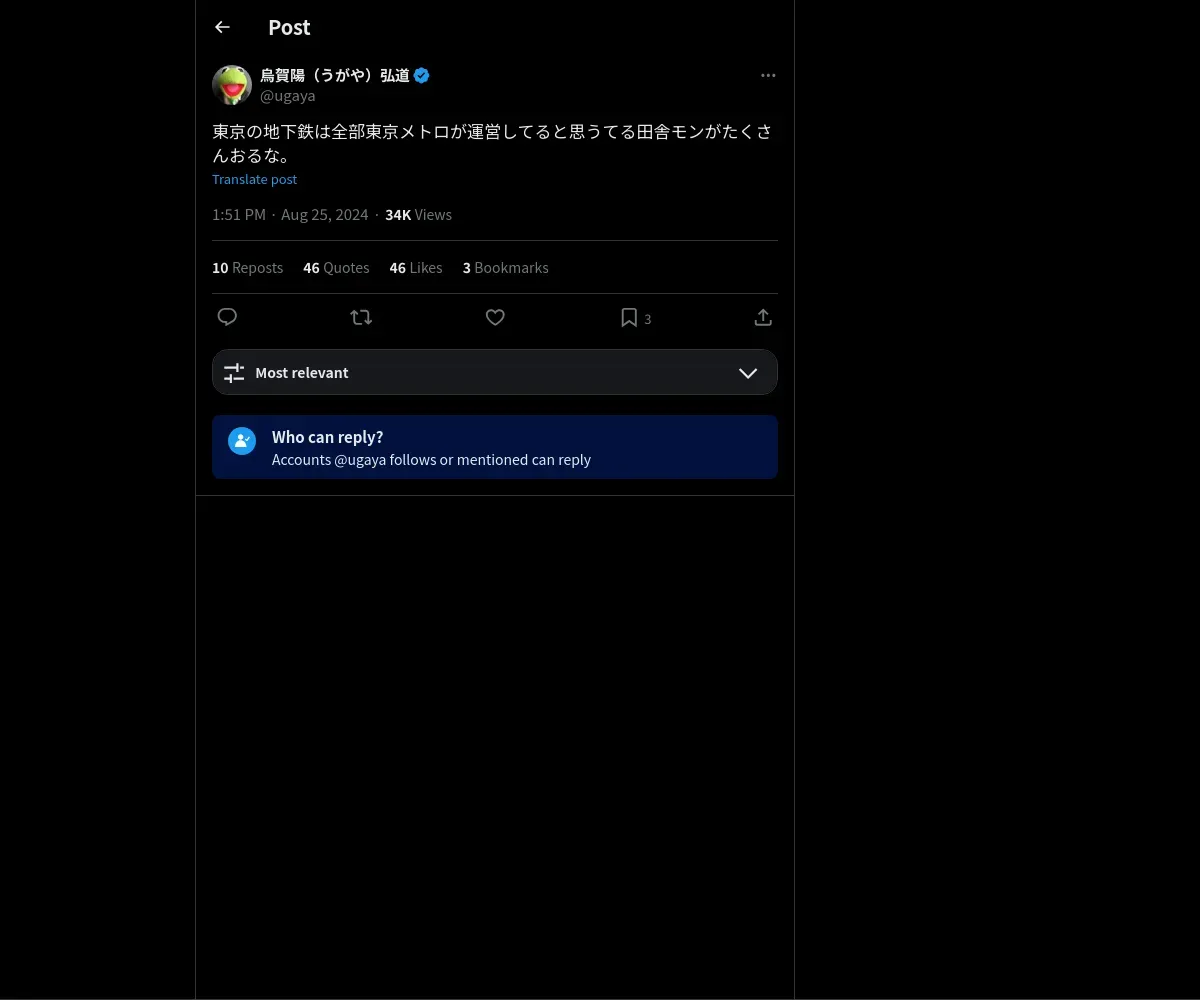Click the Who can reply person icon
The image size is (1200, 1000).
coord(242,441)
